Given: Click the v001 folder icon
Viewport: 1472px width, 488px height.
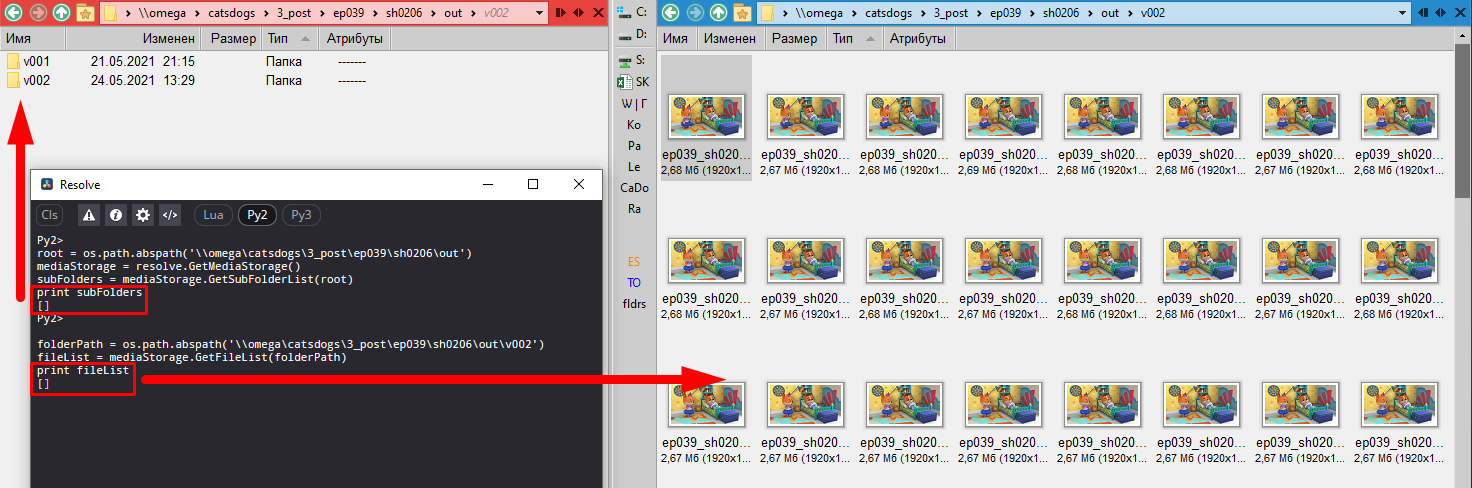Looking at the screenshot, I should pos(13,61).
